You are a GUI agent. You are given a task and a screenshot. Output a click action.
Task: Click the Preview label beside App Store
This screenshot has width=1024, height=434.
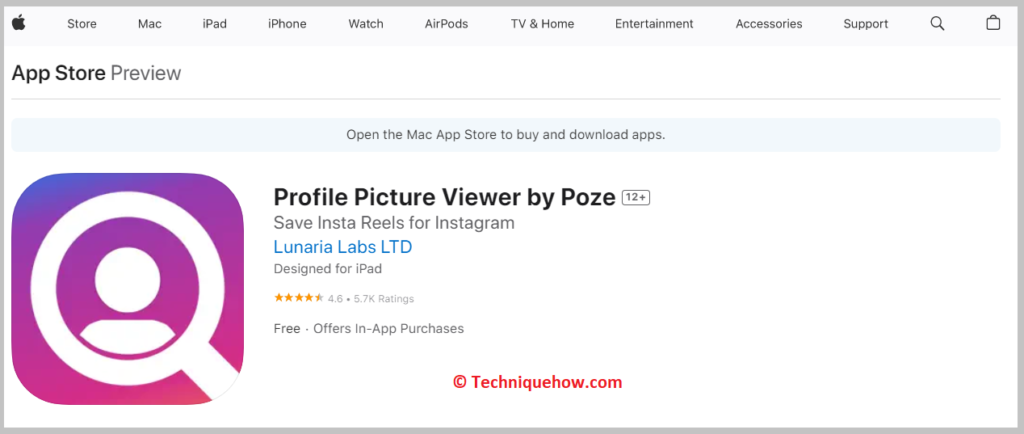click(x=146, y=73)
